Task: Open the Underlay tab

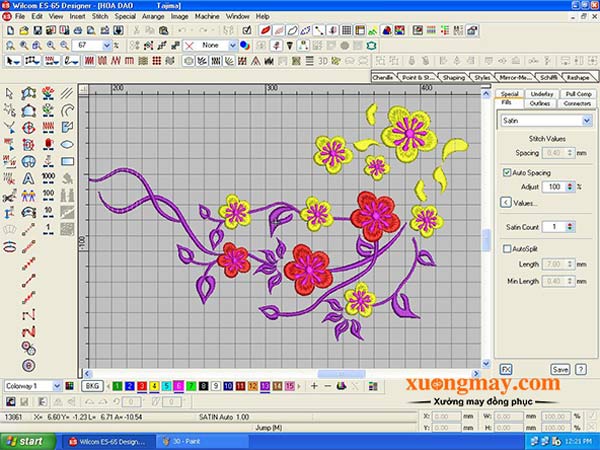Action: (541, 93)
